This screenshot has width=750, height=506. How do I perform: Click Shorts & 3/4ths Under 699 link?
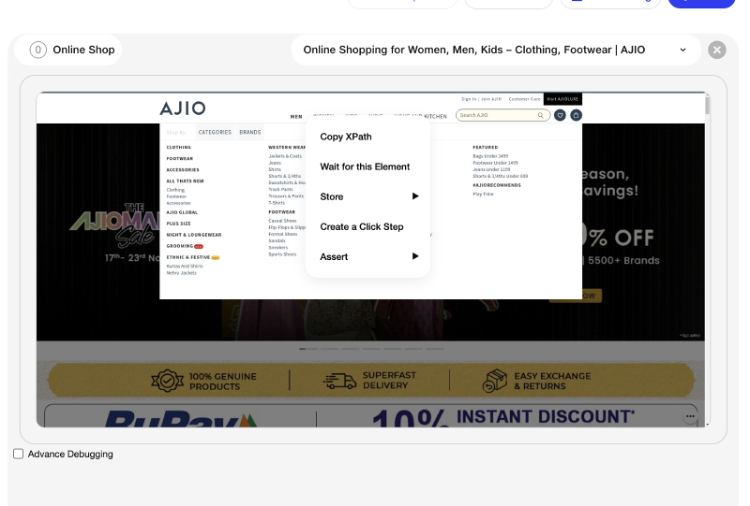pyautogui.click(x=500, y=176)
